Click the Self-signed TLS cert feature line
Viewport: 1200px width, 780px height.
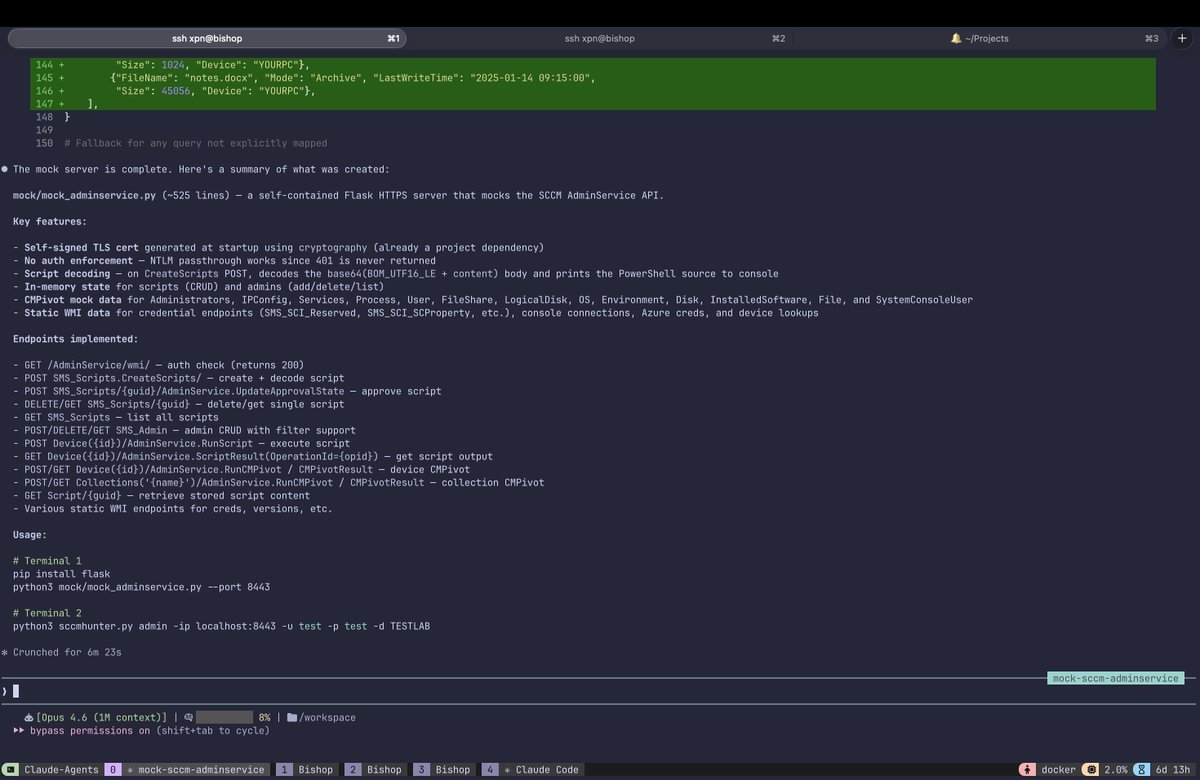click(x=278, y=247)
